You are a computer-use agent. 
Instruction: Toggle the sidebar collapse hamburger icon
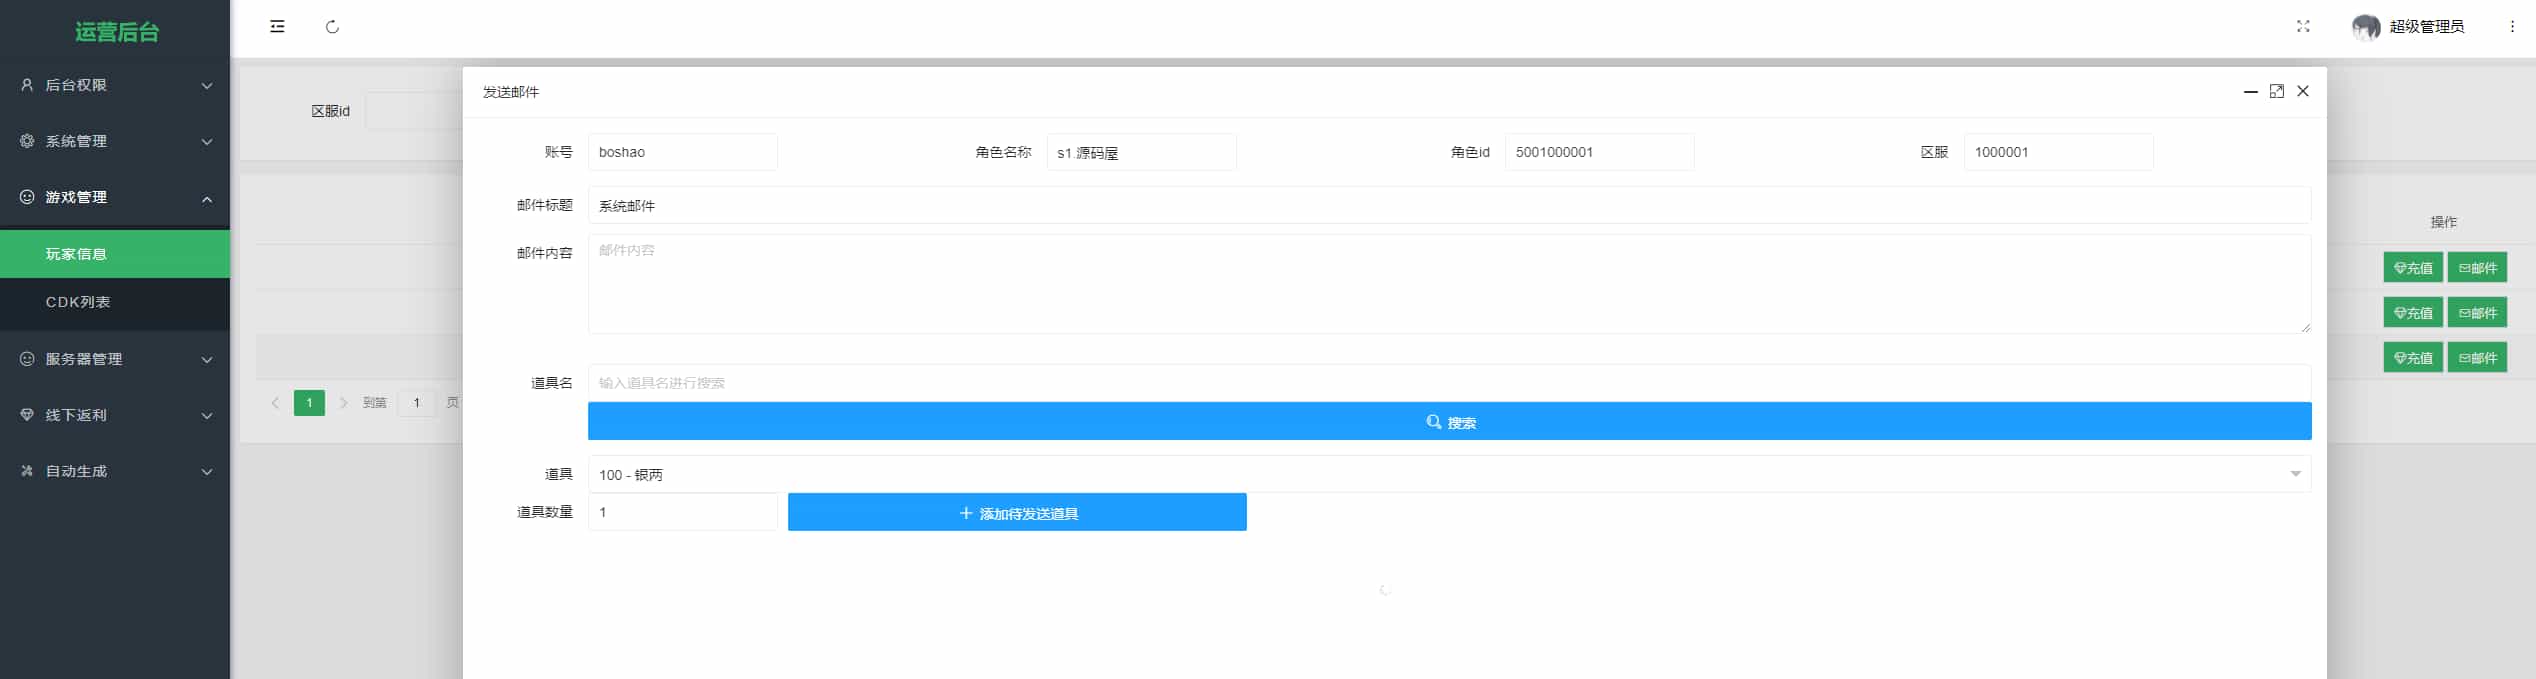click(277, 27)
